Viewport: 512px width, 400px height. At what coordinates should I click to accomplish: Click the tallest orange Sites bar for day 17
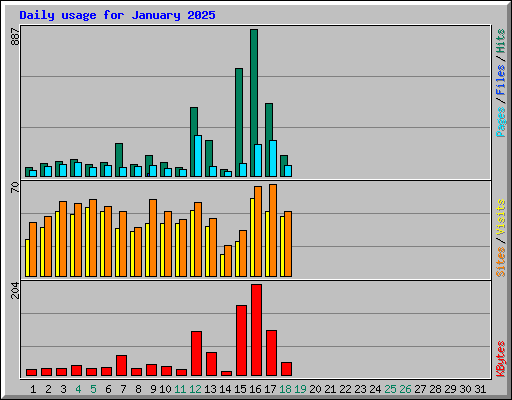pos(273,230)
